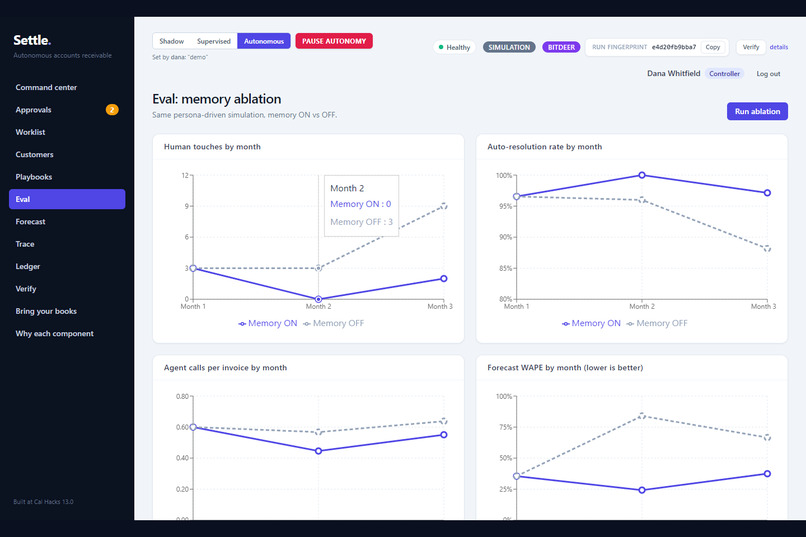Screen dimensions: 806x537
Task: Click 'Auto-resolution rate by month' title
Action: click(x=544, y=146)
